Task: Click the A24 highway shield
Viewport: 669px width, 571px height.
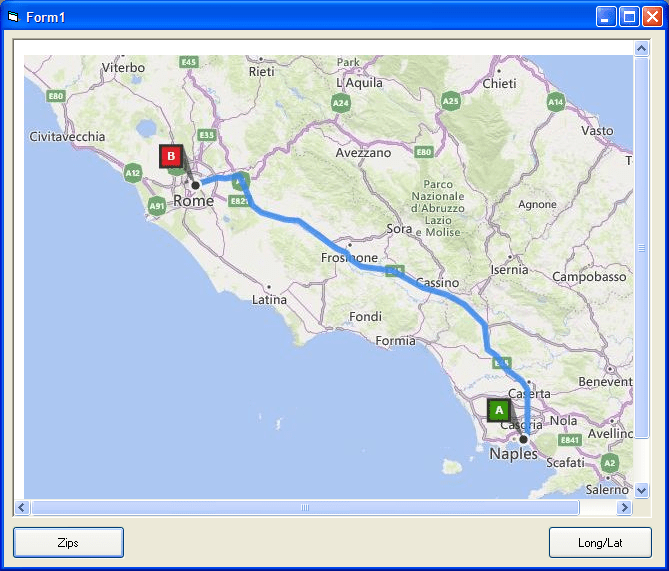Action: click(341, 103)
